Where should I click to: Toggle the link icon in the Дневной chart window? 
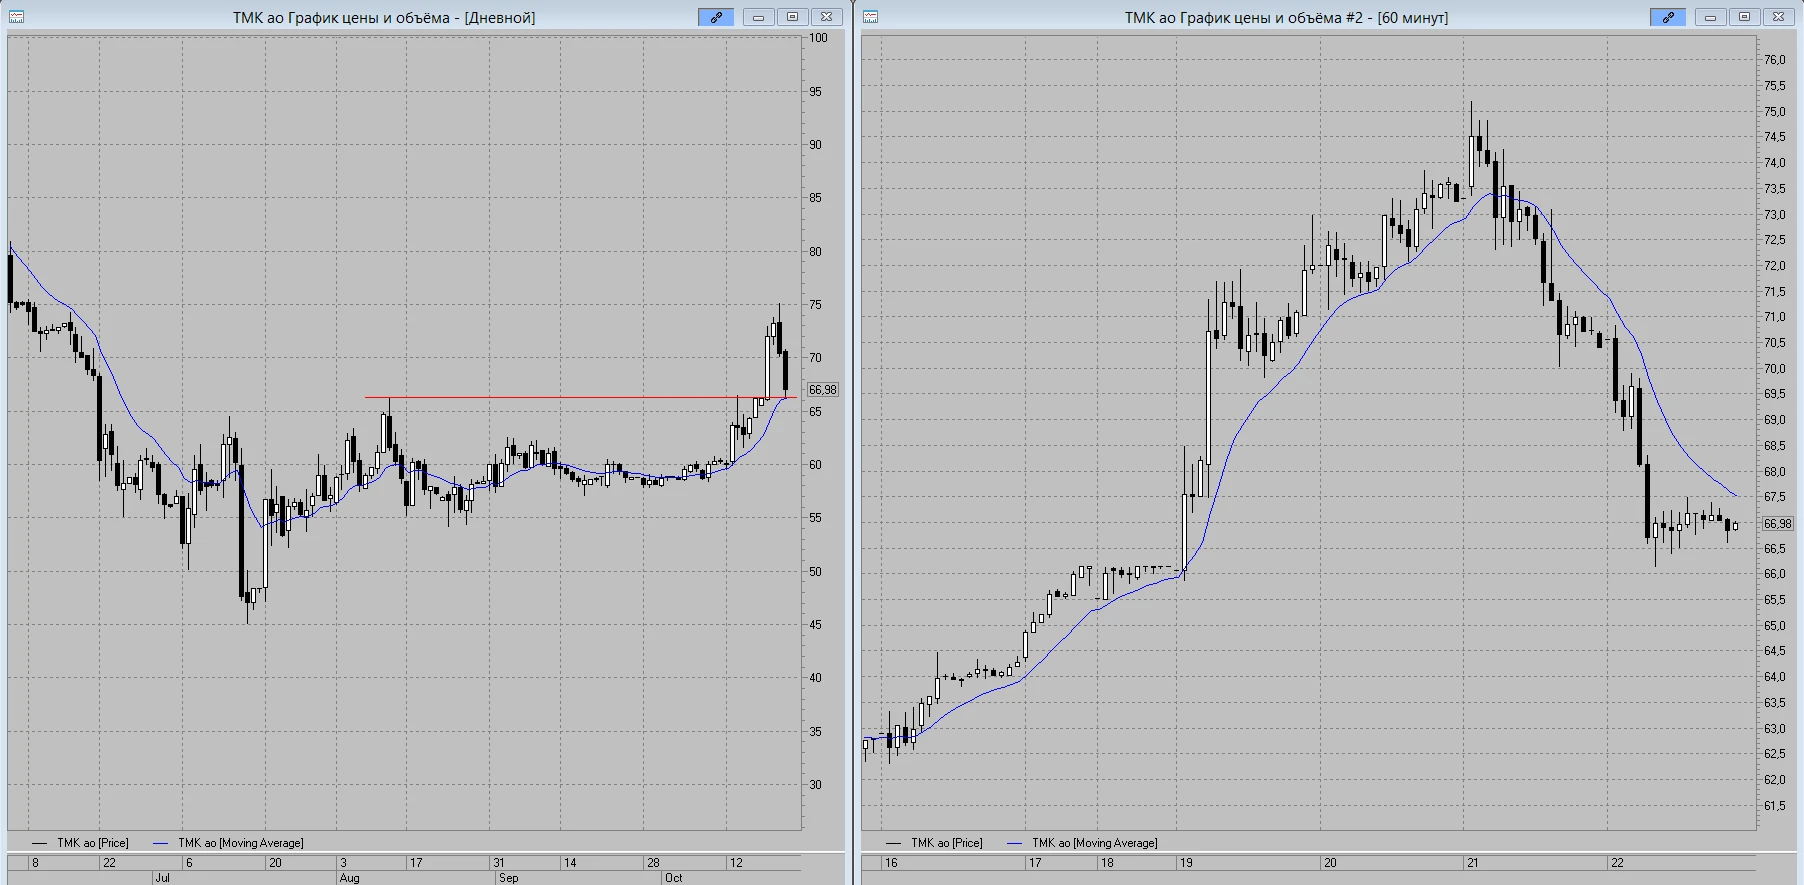pos(716,17)
